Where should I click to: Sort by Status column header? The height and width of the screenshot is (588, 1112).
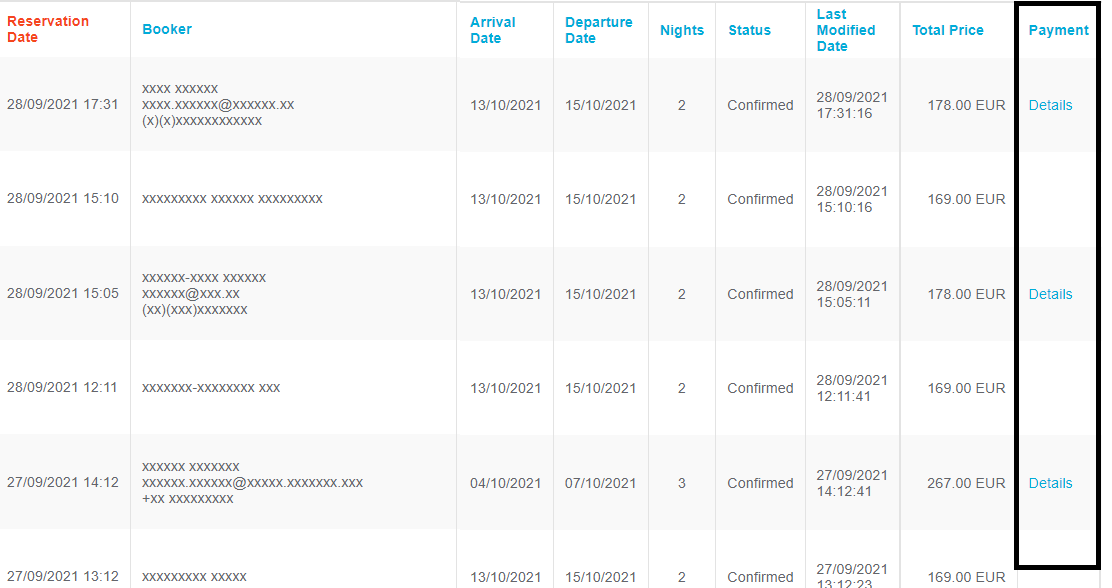point(749,30)
